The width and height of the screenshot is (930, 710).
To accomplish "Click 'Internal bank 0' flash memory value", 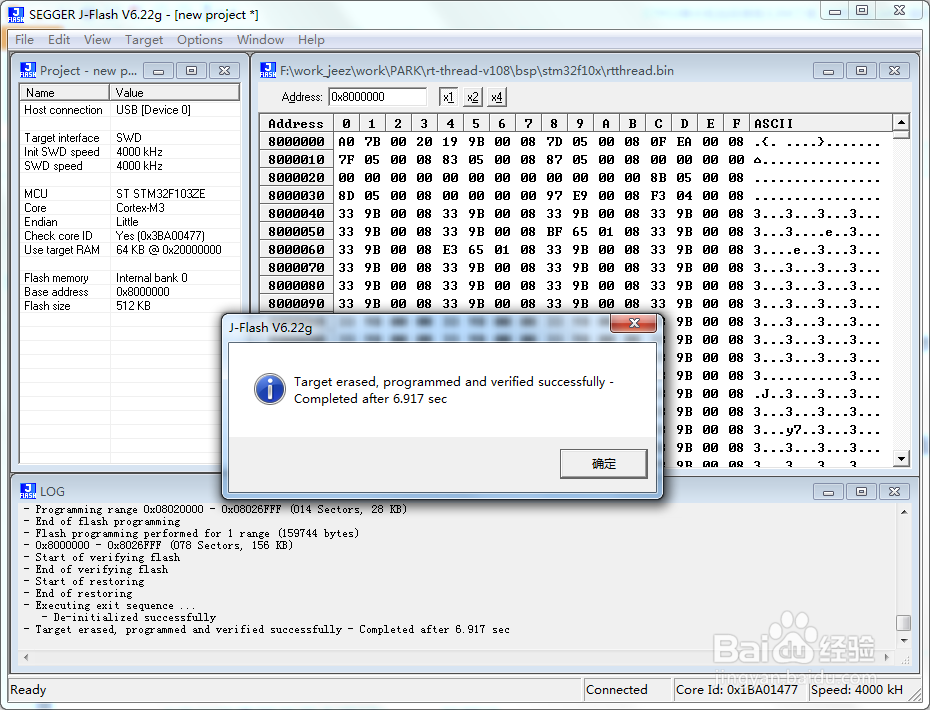I will pos(152,278).
